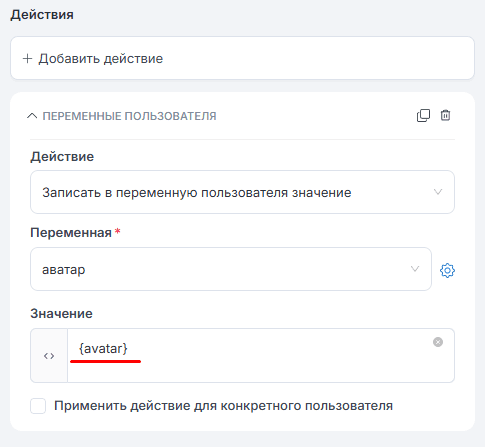485x447 pixels.
Task: Duplicate the user variables action block
Action: 423,116
